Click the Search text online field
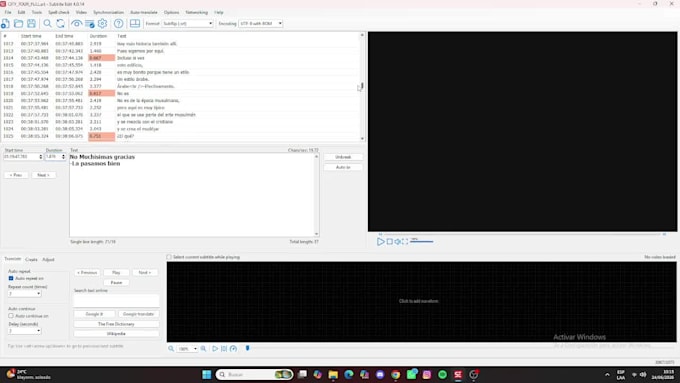 116,300
